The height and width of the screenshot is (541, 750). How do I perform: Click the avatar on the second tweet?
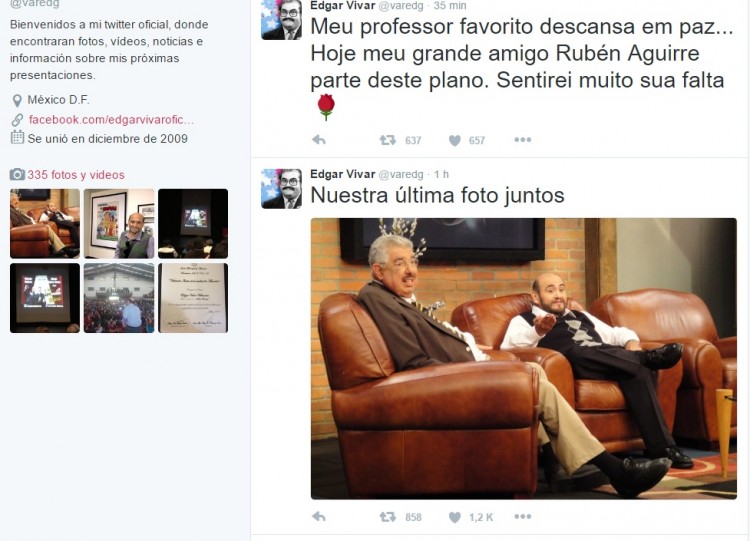281,188
